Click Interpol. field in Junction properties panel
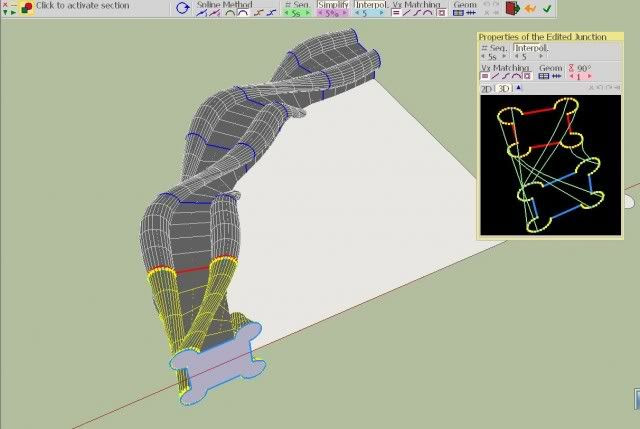Viewport: 640px width, 429px height. [530, 48]
